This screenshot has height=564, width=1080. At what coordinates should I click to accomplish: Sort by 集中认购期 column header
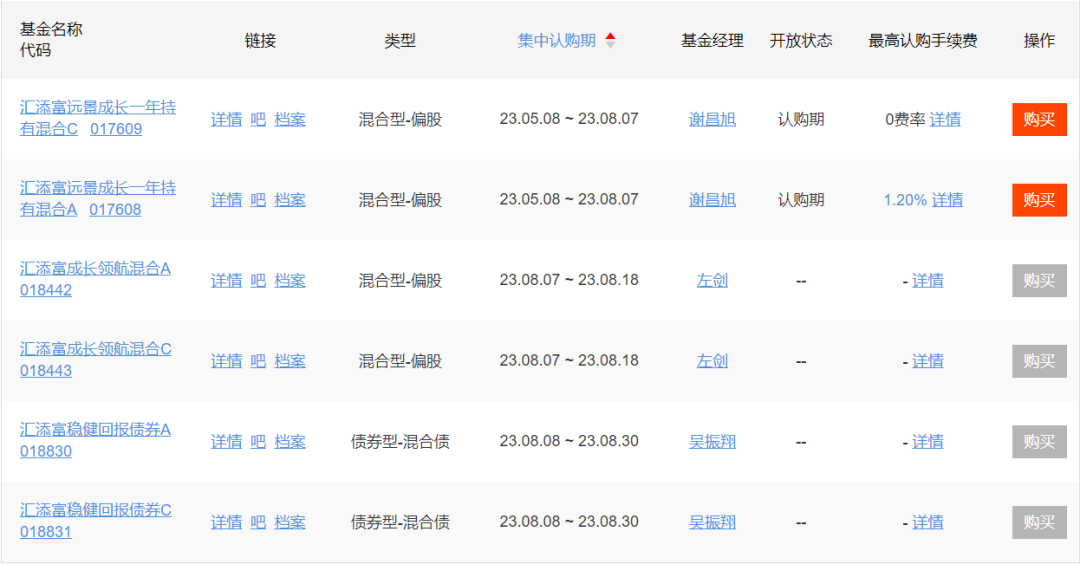point(557,41)
